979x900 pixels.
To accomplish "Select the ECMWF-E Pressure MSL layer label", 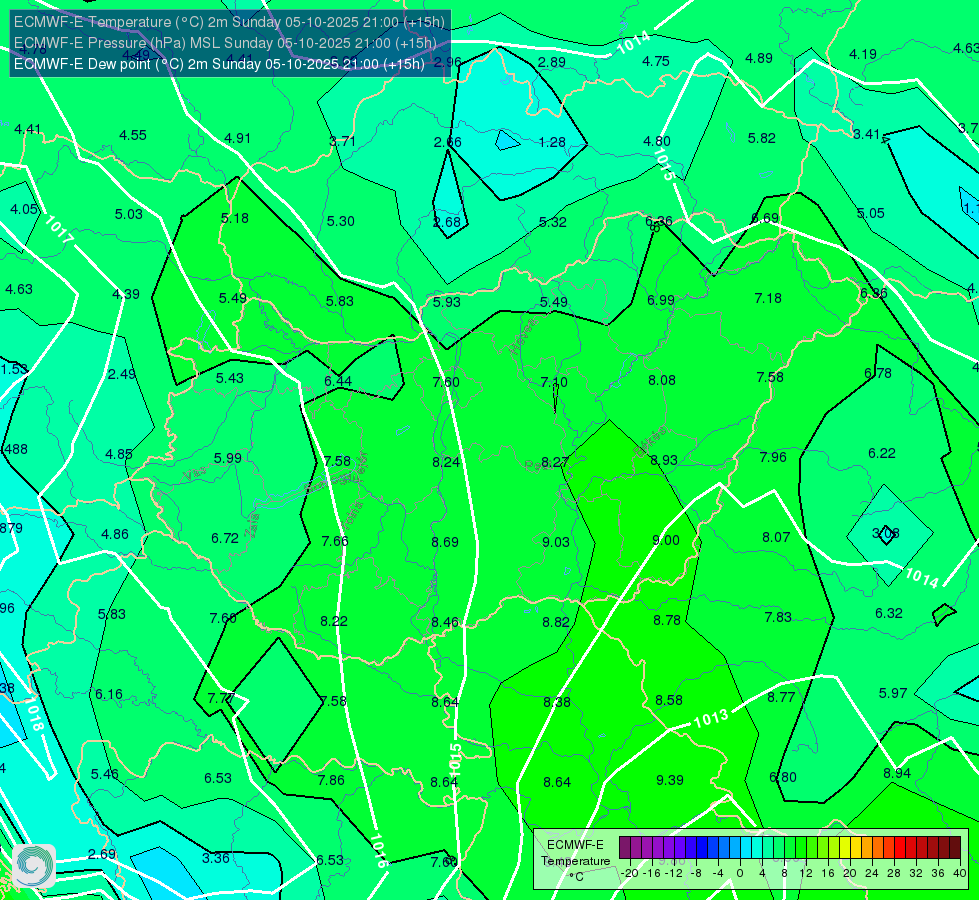I will click(225, 43).
